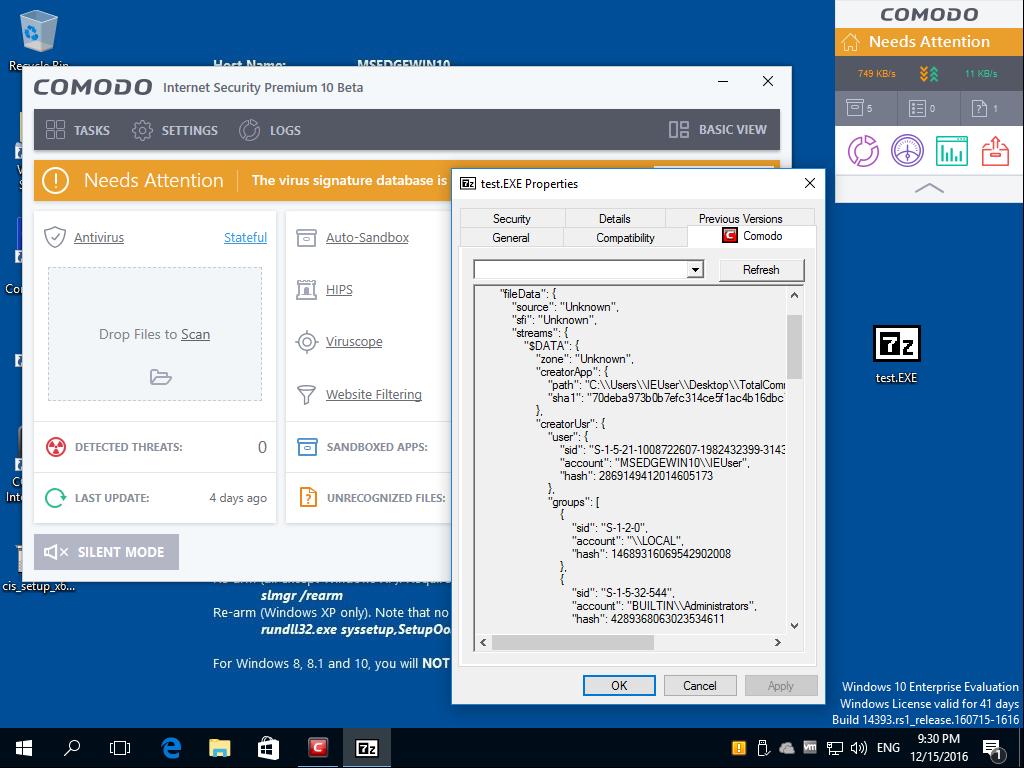
Task: Open the Action Center notifications
Action: 993,750
